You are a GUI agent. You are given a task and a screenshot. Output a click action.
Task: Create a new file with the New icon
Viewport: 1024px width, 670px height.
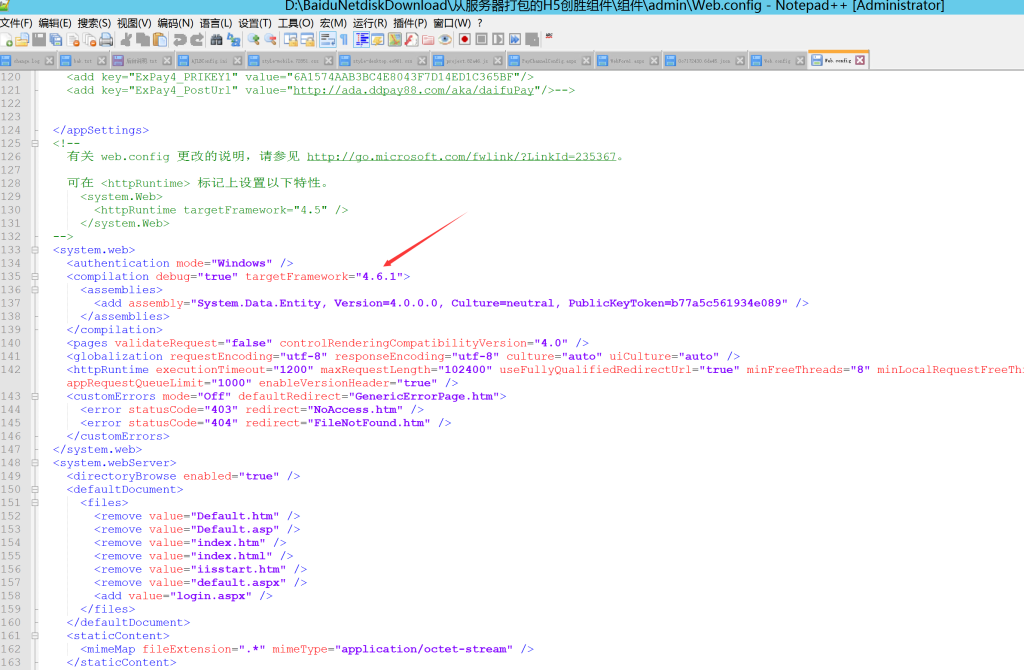(x=5, y=39)
